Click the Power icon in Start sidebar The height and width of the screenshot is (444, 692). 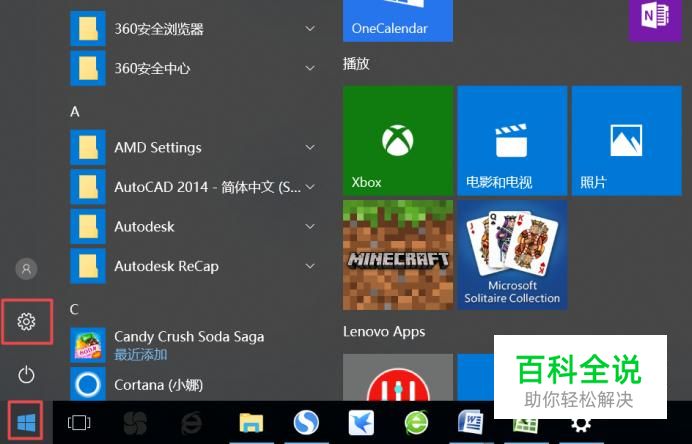point(26,375)
